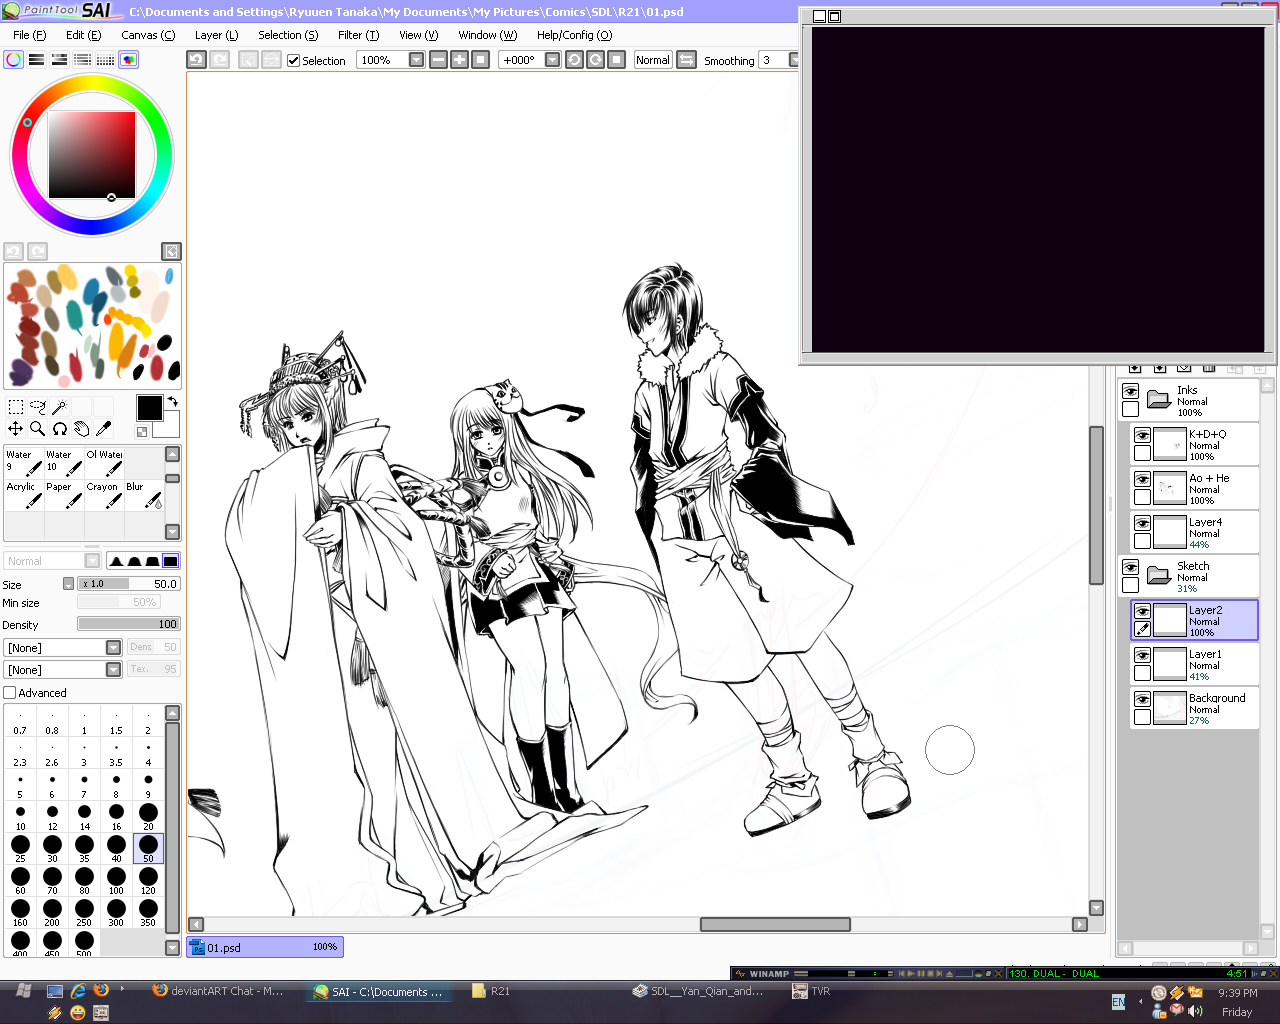This screenshot has width=1280, height=1024.
Task: Open the zoom percentage dropdown
Action: click(416, 60)
